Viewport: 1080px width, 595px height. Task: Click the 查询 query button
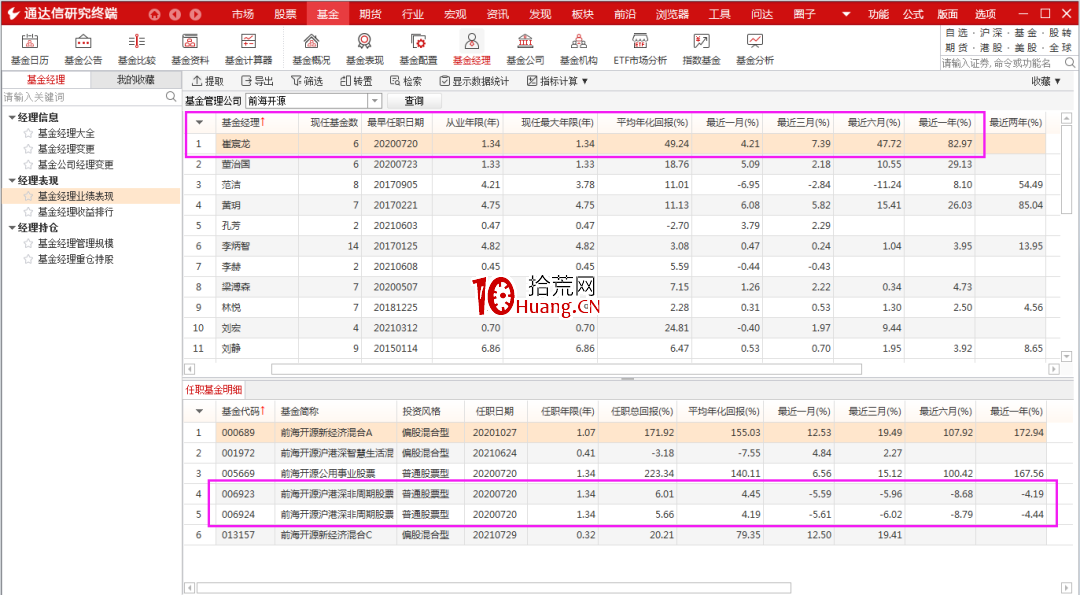[x=414, y=101]
